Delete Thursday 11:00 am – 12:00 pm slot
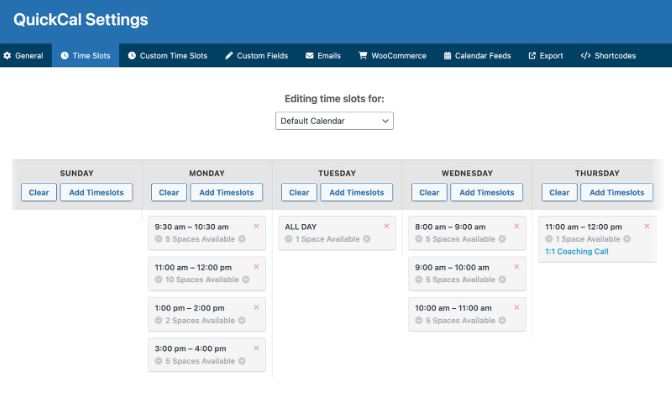Screen dimensions: 672x410 pyautogui.click(x=647, y=226)
